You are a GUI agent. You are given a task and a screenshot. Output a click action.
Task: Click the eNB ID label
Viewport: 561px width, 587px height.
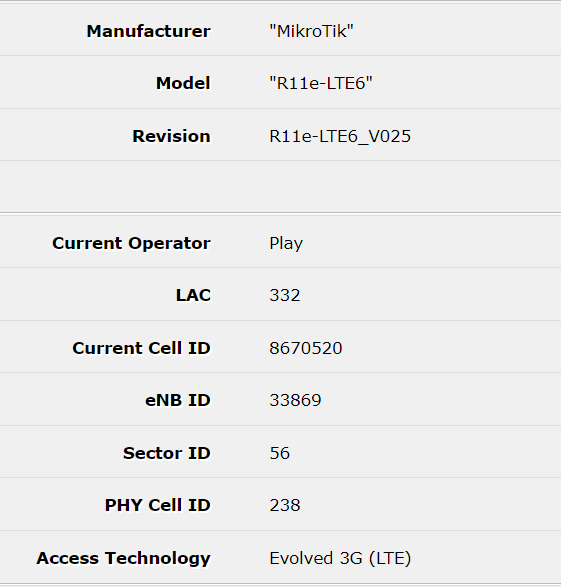pyautogui.click(x=177, y=400)
